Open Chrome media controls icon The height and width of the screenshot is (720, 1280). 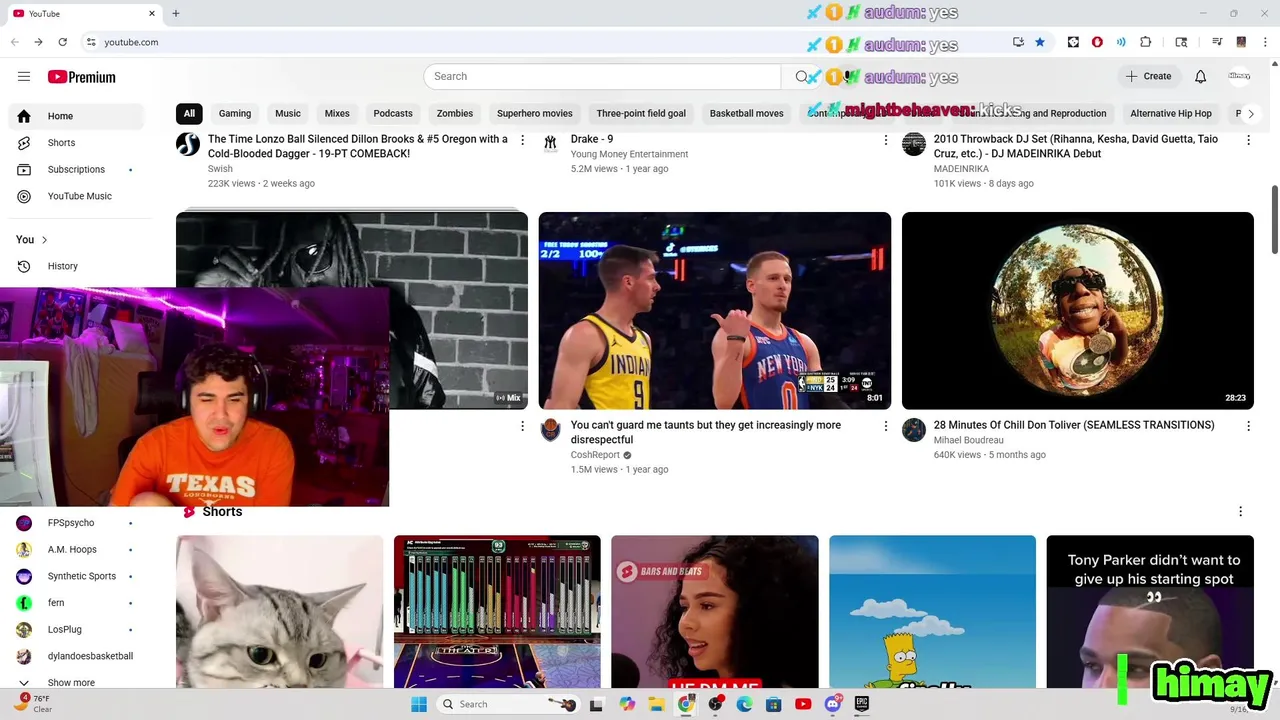point(1217,42)
